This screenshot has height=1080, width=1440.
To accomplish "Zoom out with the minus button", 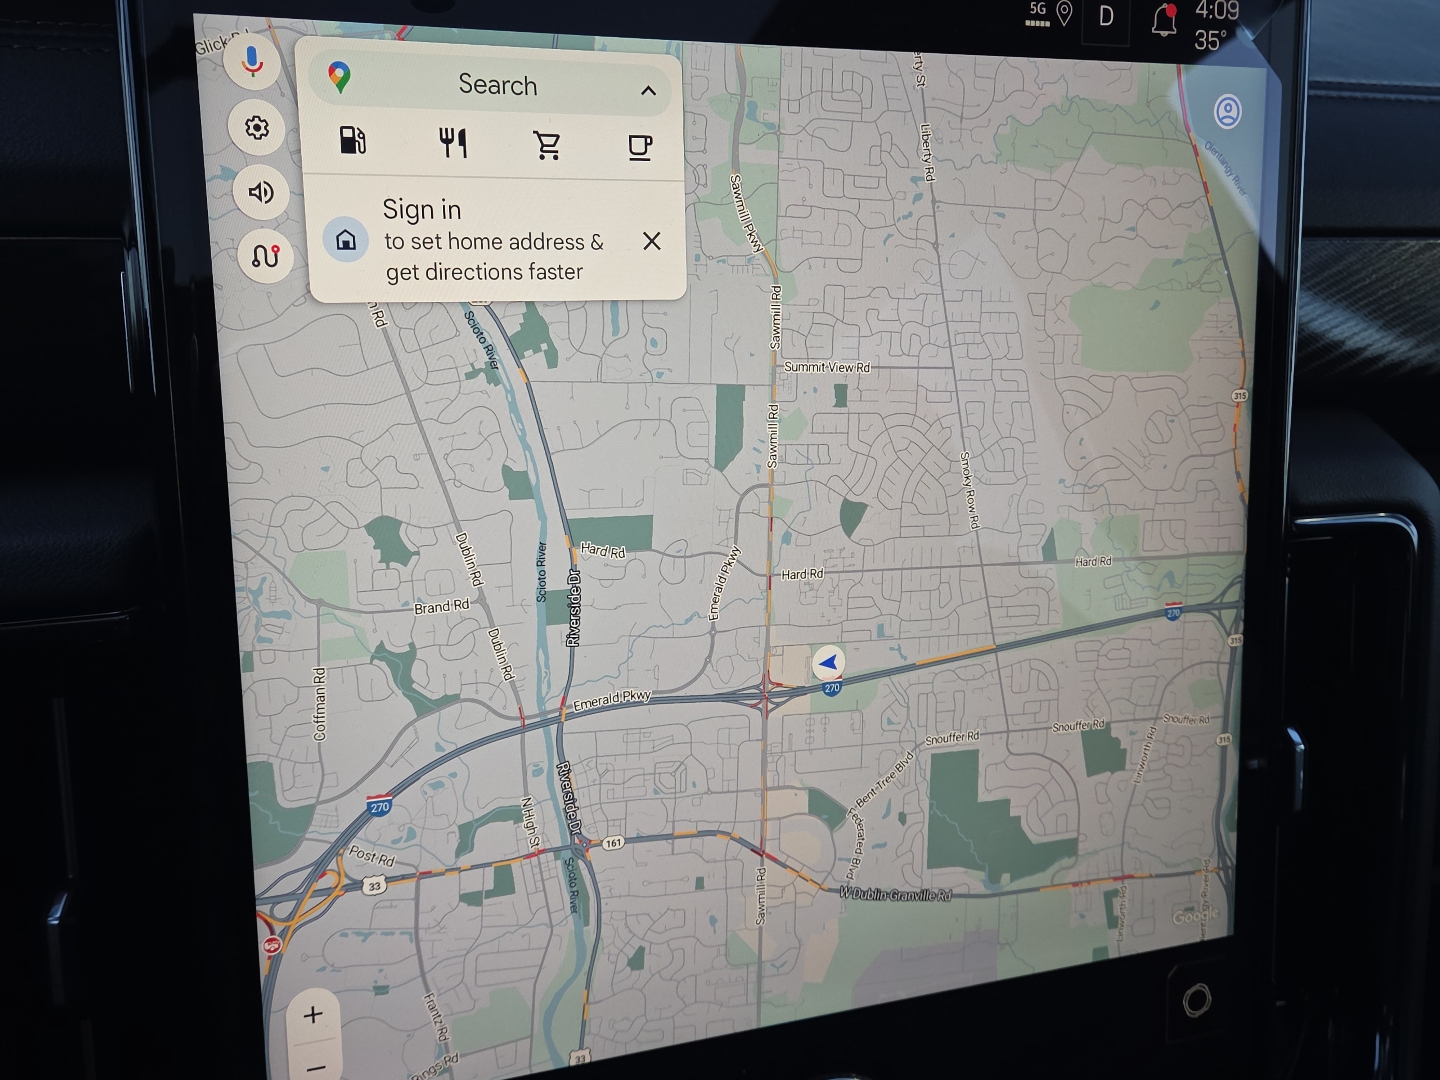I will (316, 1067).
